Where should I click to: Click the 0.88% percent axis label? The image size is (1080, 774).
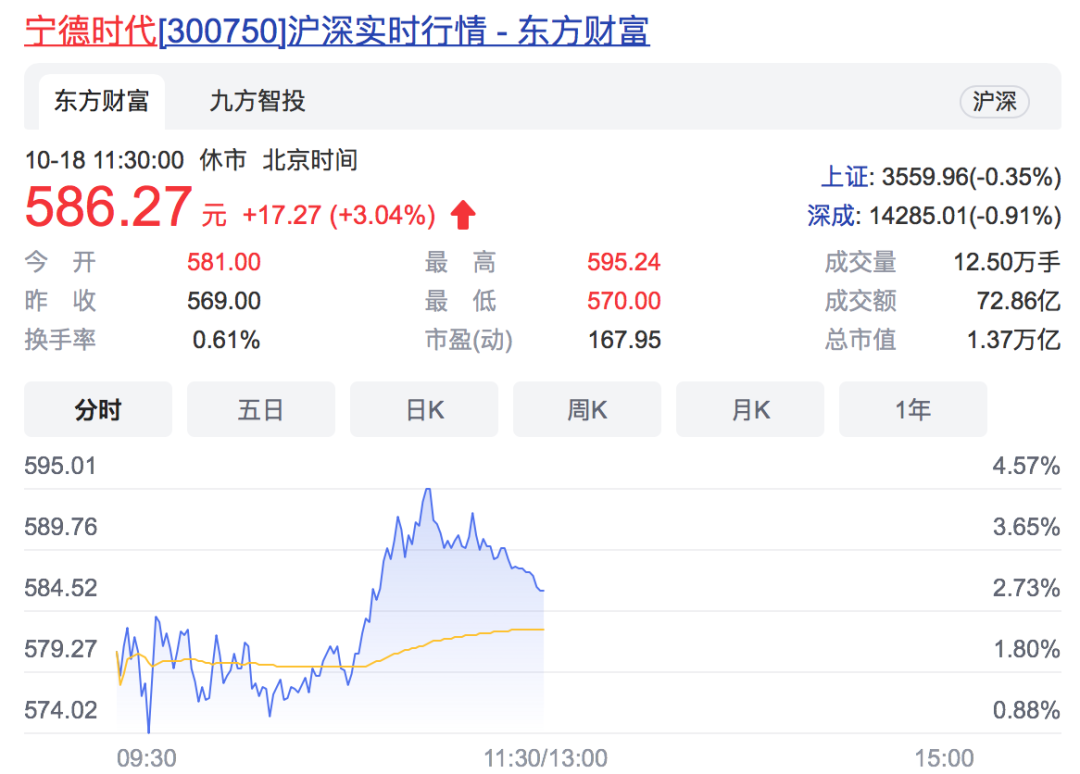click(1026, 710)
